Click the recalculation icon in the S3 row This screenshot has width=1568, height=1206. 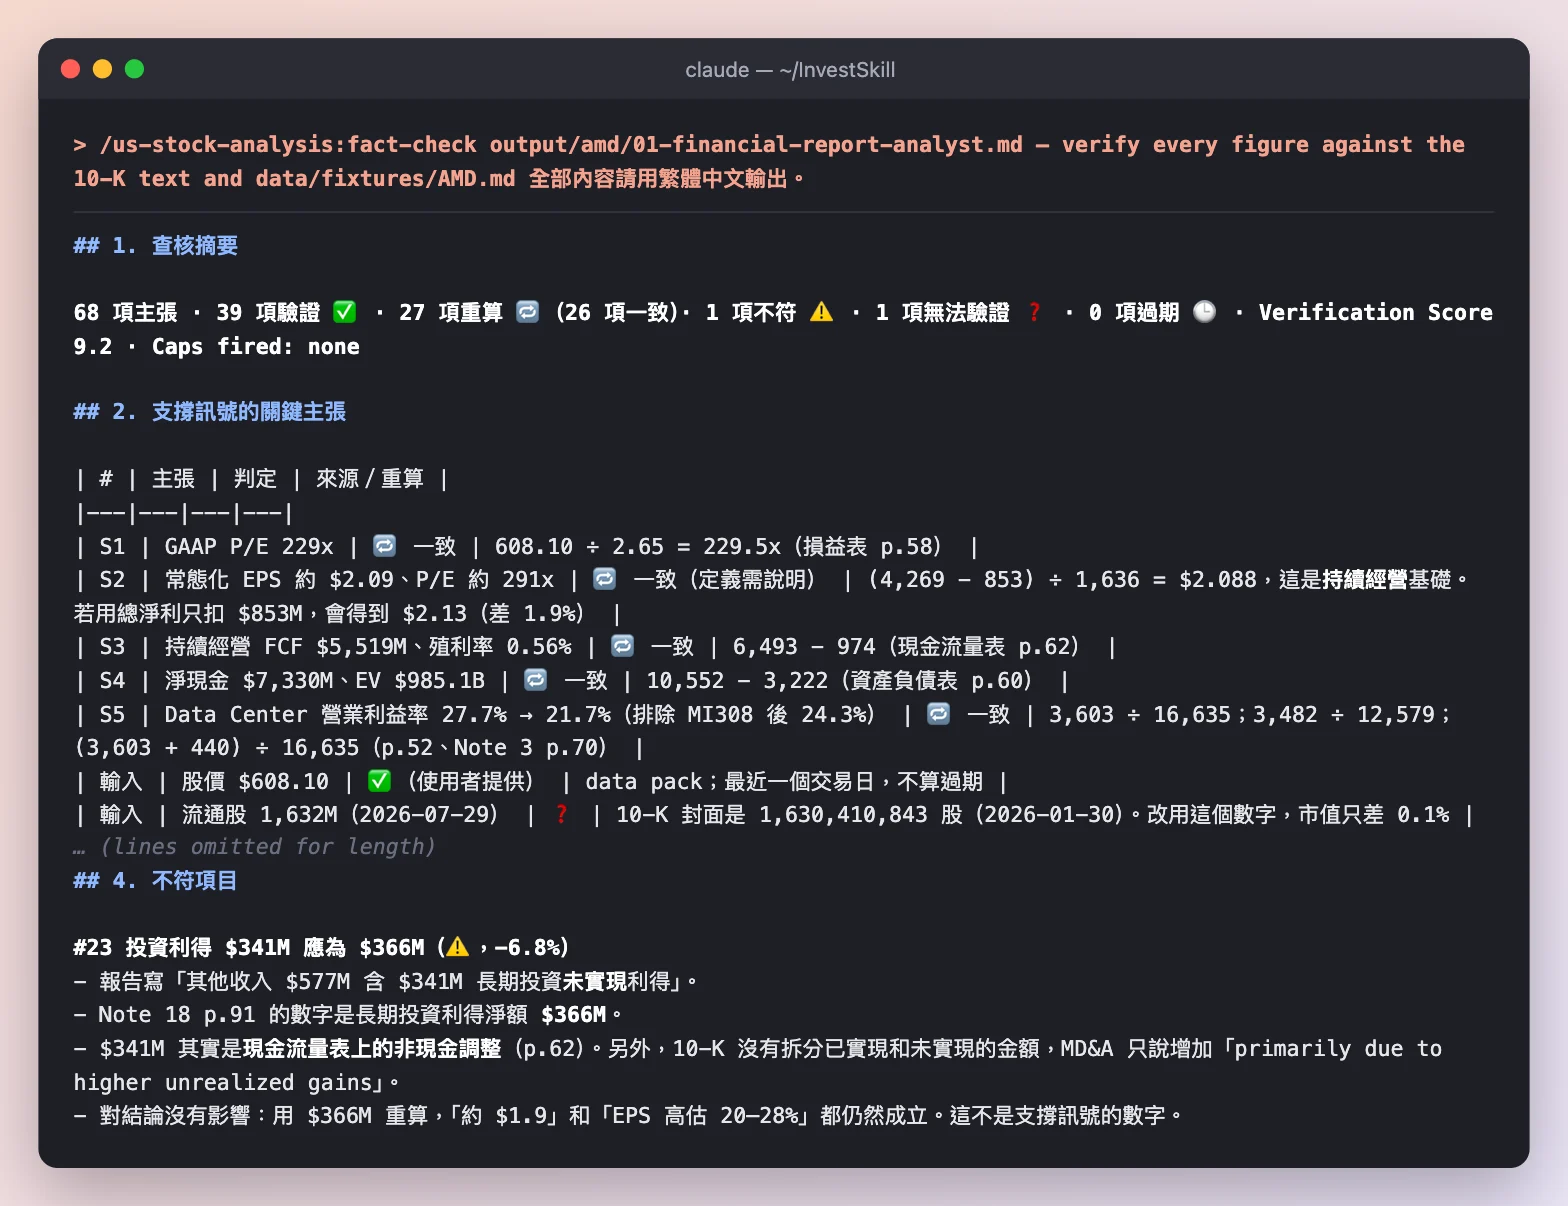[622, 646]
